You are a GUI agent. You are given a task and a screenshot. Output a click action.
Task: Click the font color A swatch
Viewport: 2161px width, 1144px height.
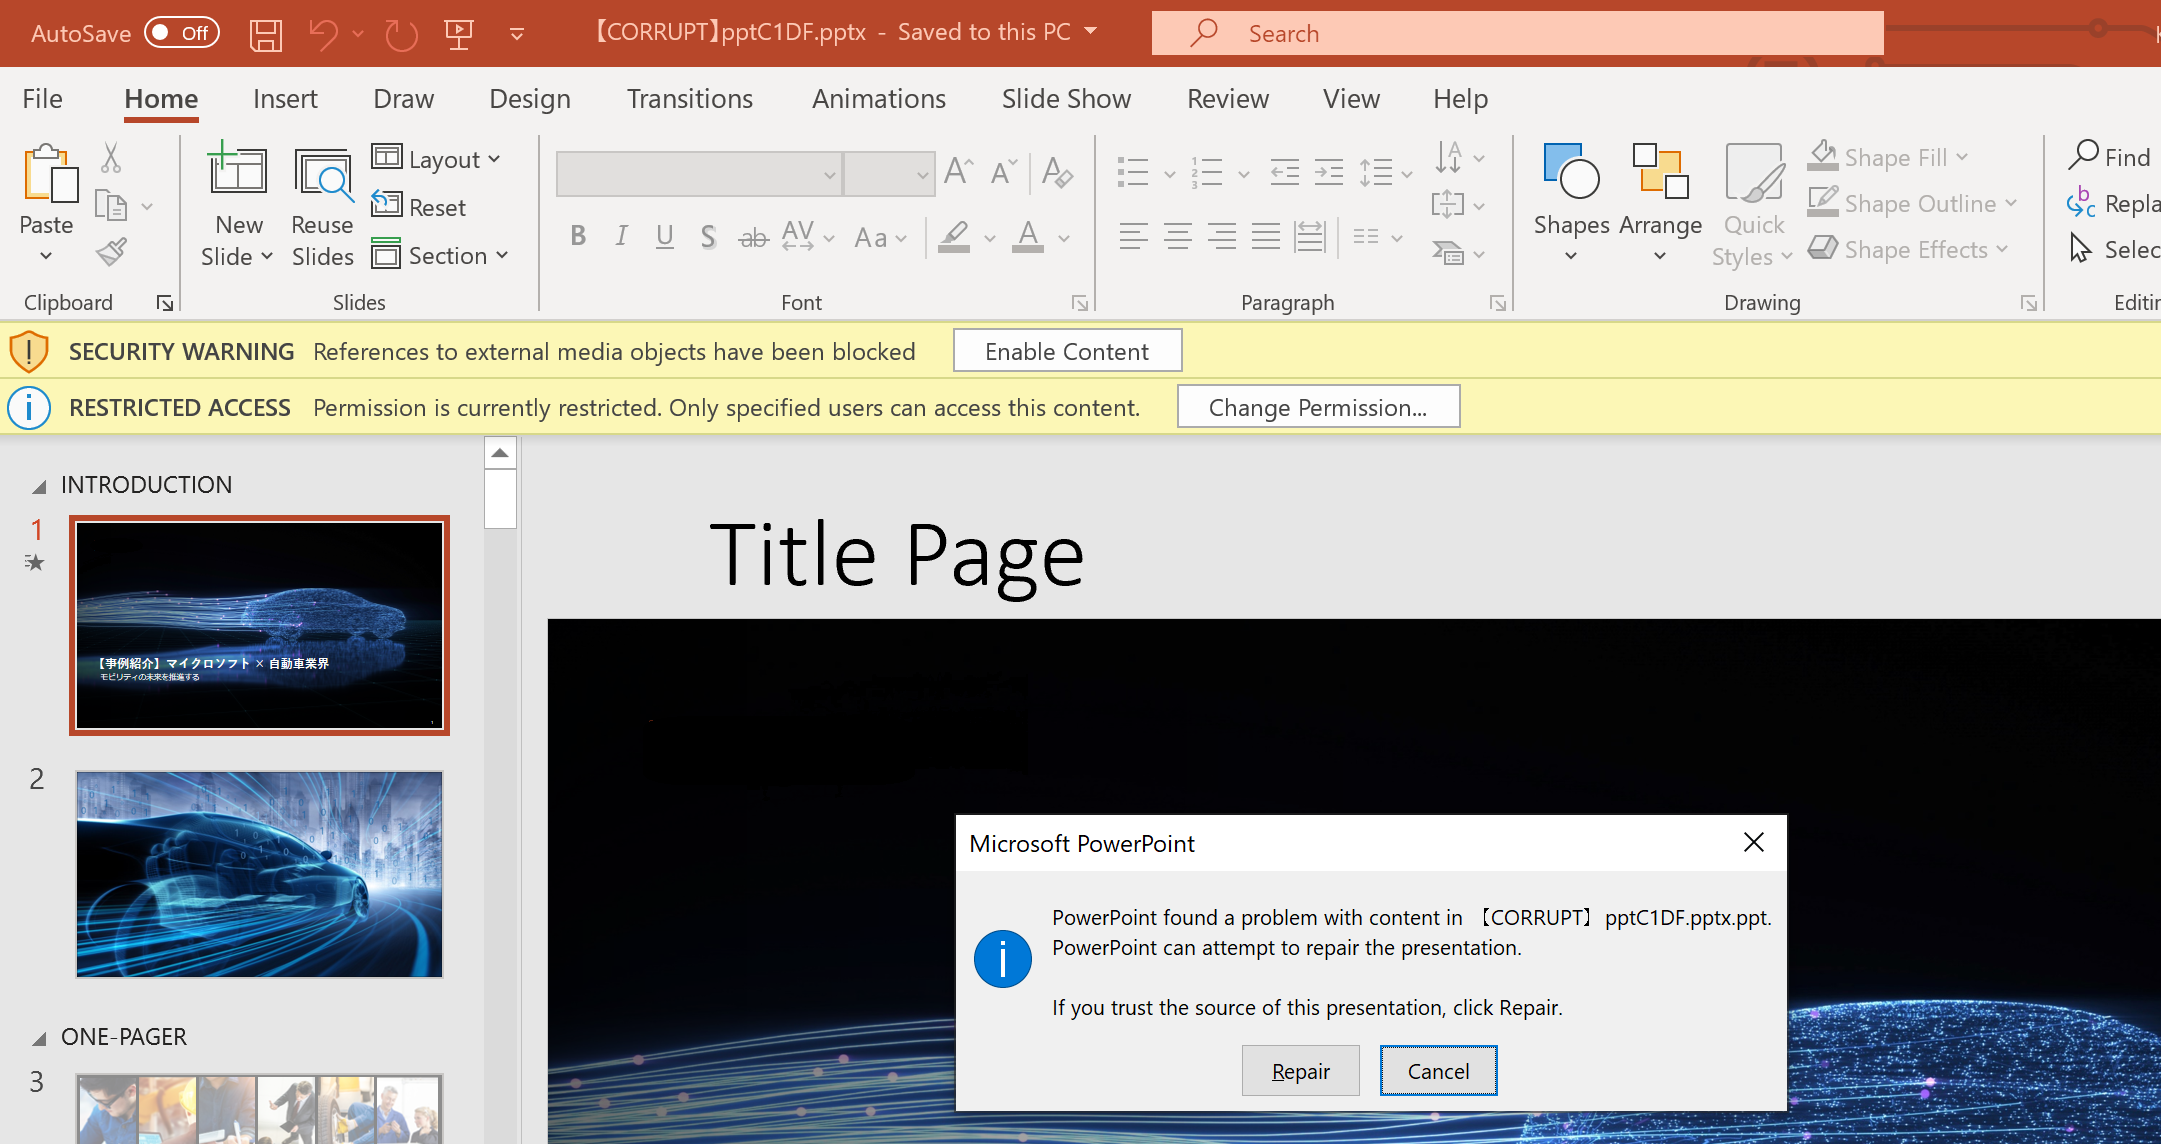(1027, 237)
